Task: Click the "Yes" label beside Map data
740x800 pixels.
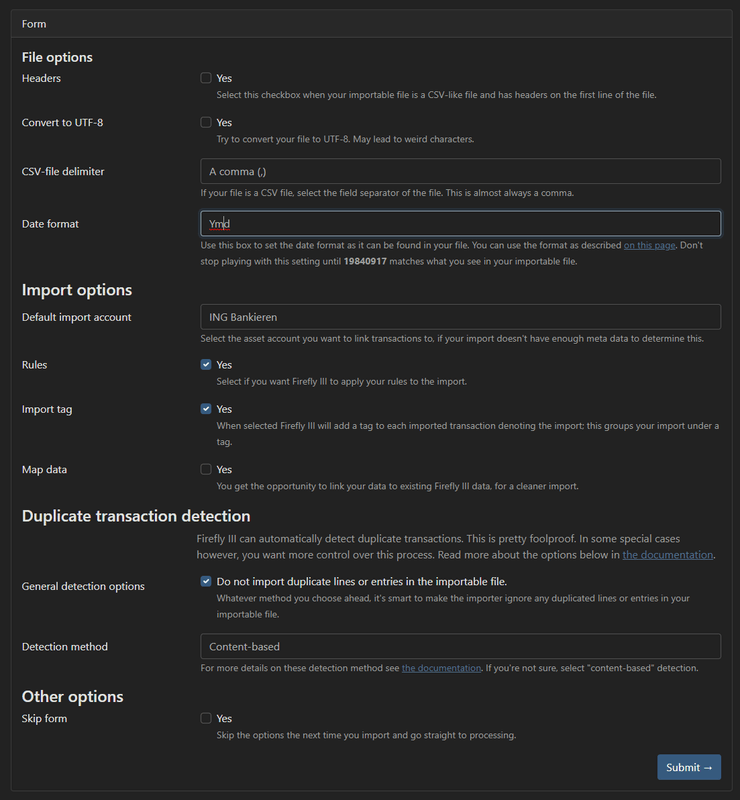Action: click(x=224, y=469)
